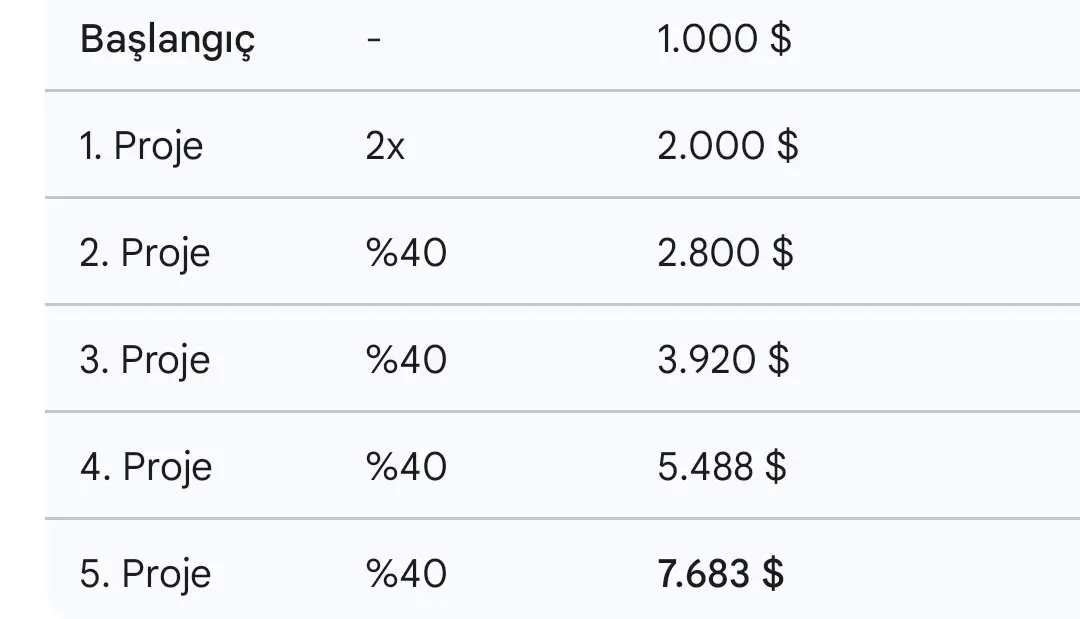Click the dollar sign after 7.683
This screenshot has height=619, width=1080.
773,574
